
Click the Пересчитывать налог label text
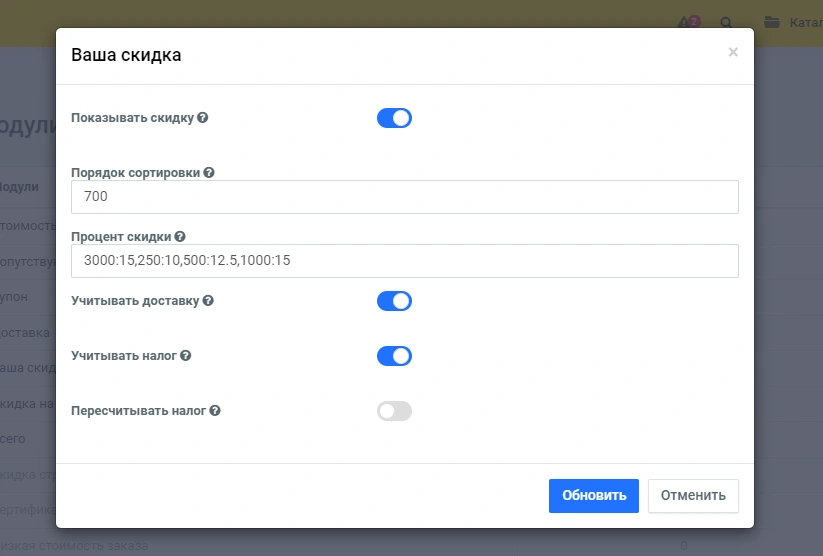point(138,410)
